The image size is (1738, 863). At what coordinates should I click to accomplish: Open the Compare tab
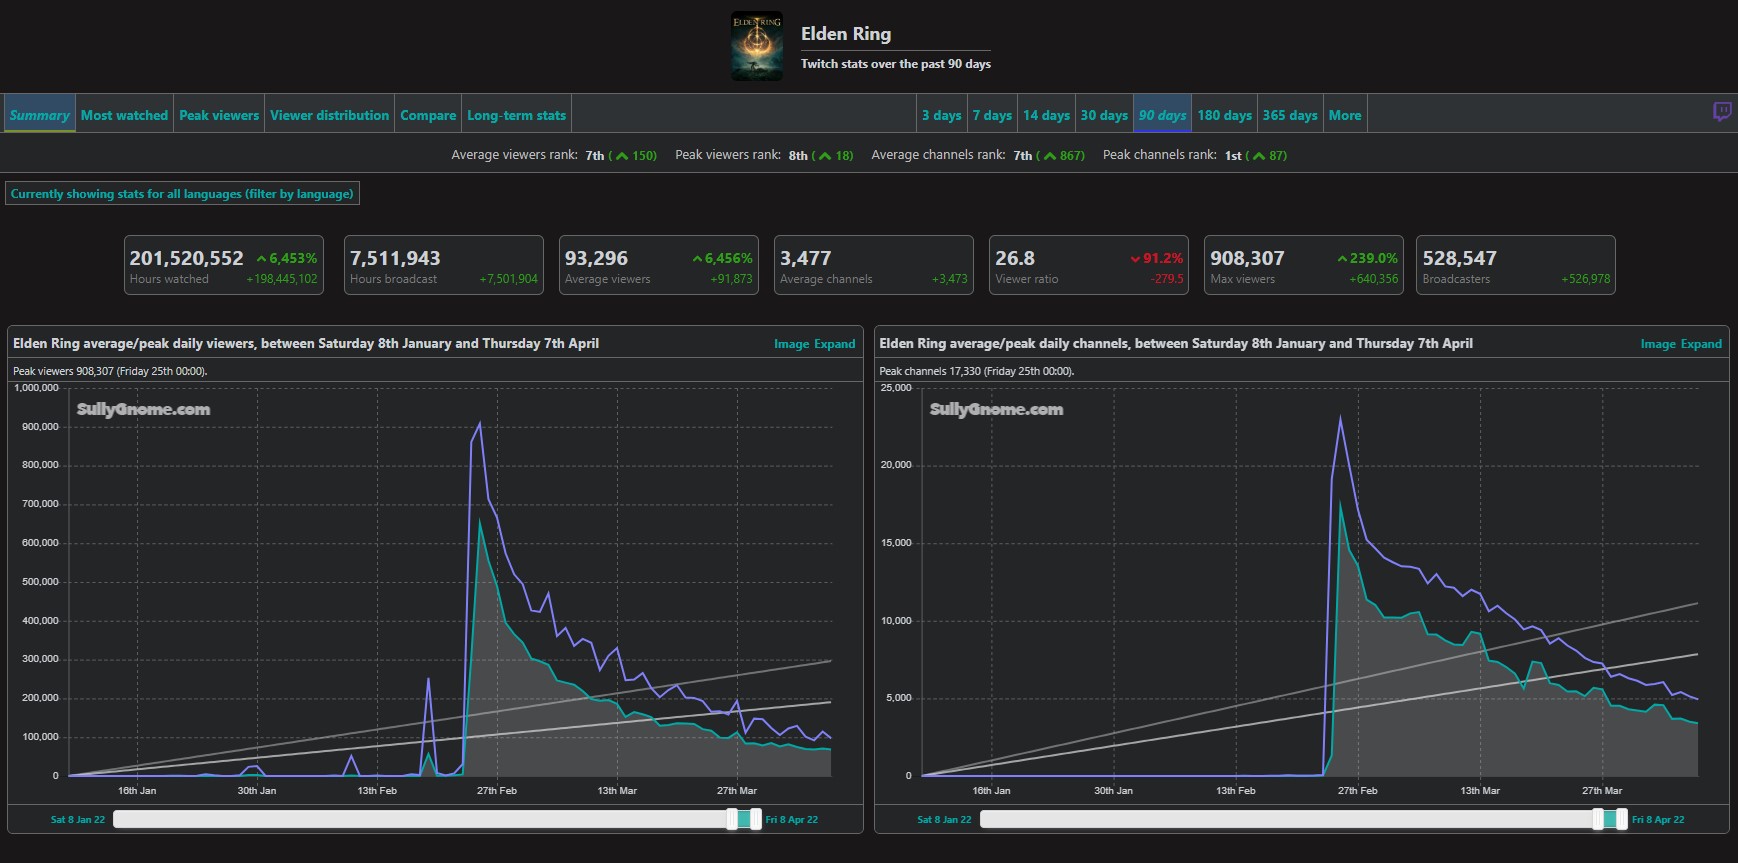[428, 115]
